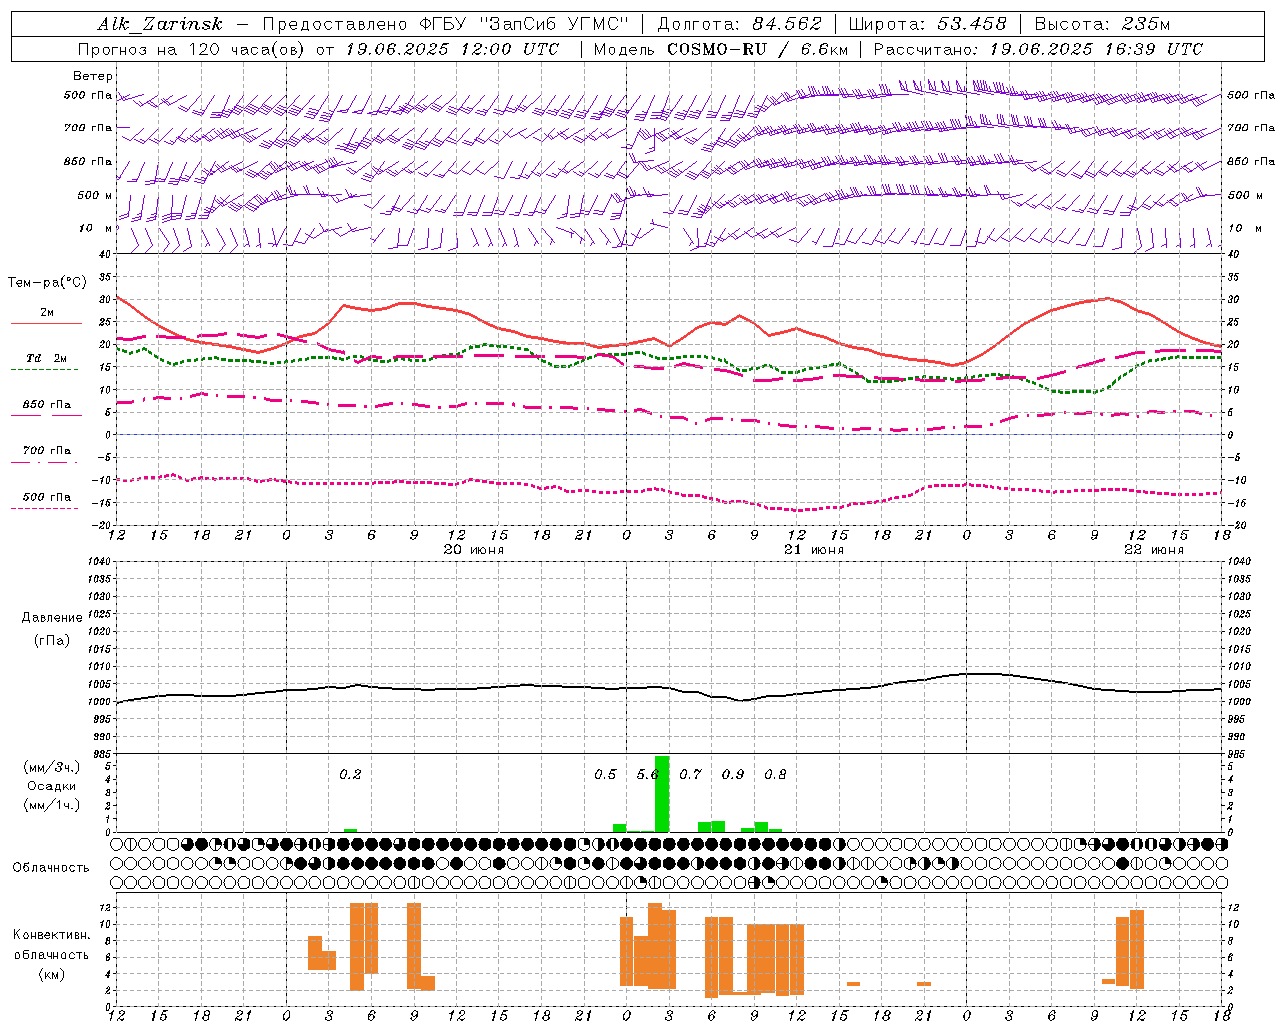Click the computed time 19.06.2025 16:39 UTC

tap(1096, 49)
